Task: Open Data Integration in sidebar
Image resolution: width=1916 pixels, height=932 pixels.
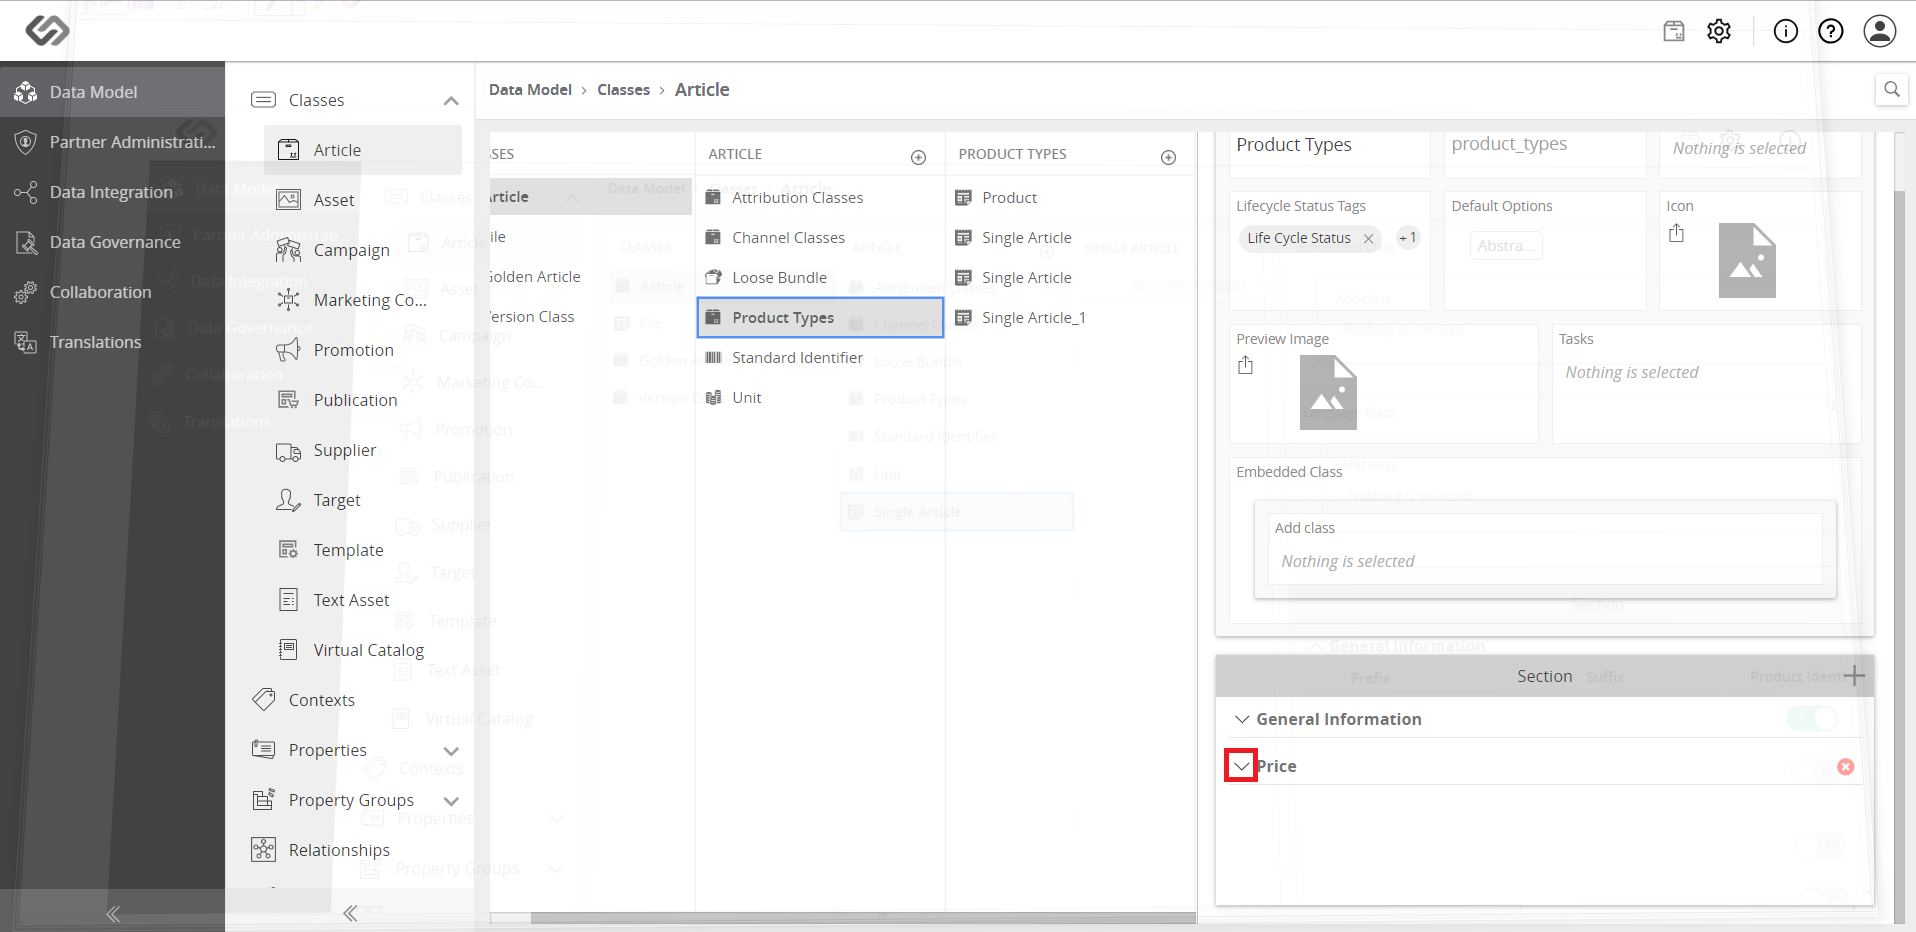Action: 112,192
